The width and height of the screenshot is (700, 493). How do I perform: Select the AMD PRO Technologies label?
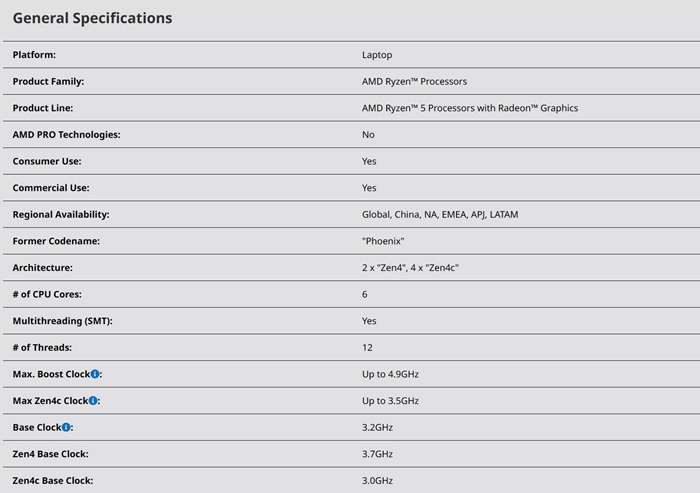pos(66,134)
